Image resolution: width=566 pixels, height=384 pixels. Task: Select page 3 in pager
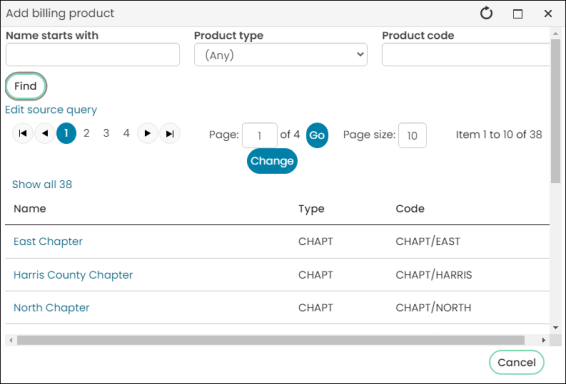[106, 133]
